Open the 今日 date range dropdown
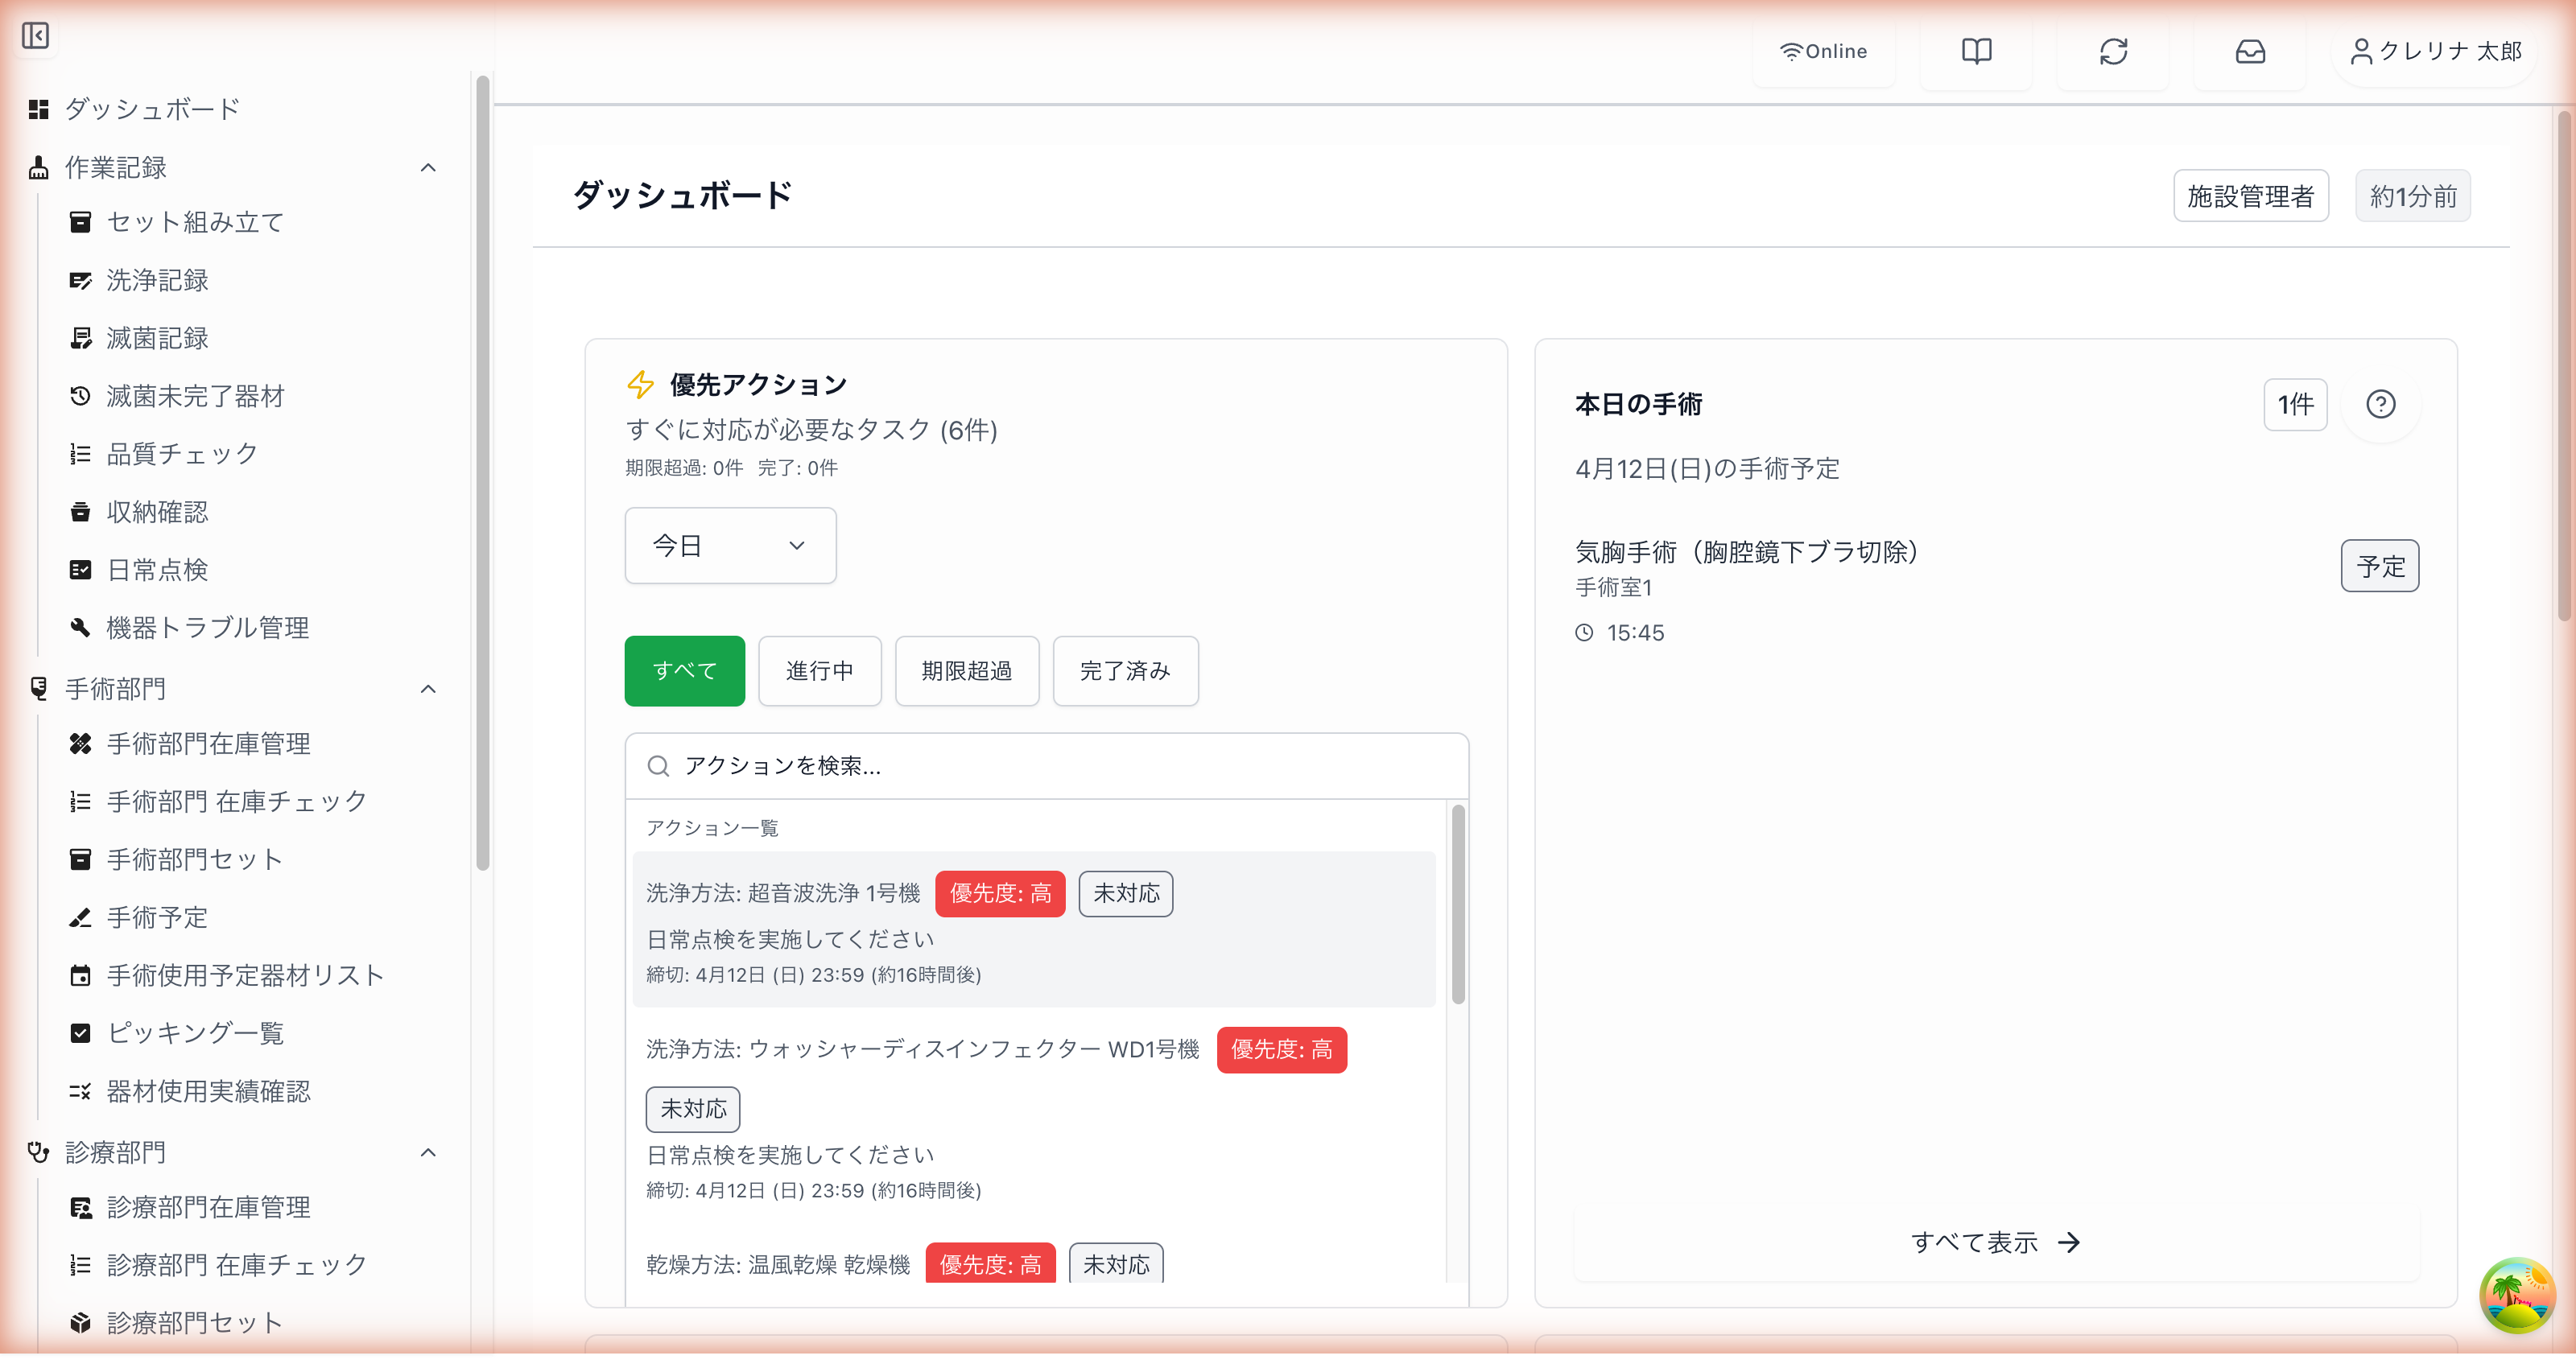The height and width of the screenshot is (1368, 2576). [x=729, y=545]
